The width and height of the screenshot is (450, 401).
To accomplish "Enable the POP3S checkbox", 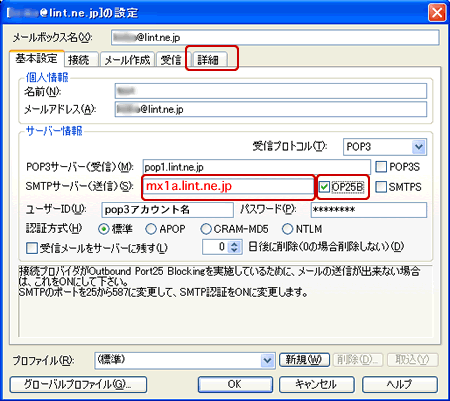I will 381,167.
